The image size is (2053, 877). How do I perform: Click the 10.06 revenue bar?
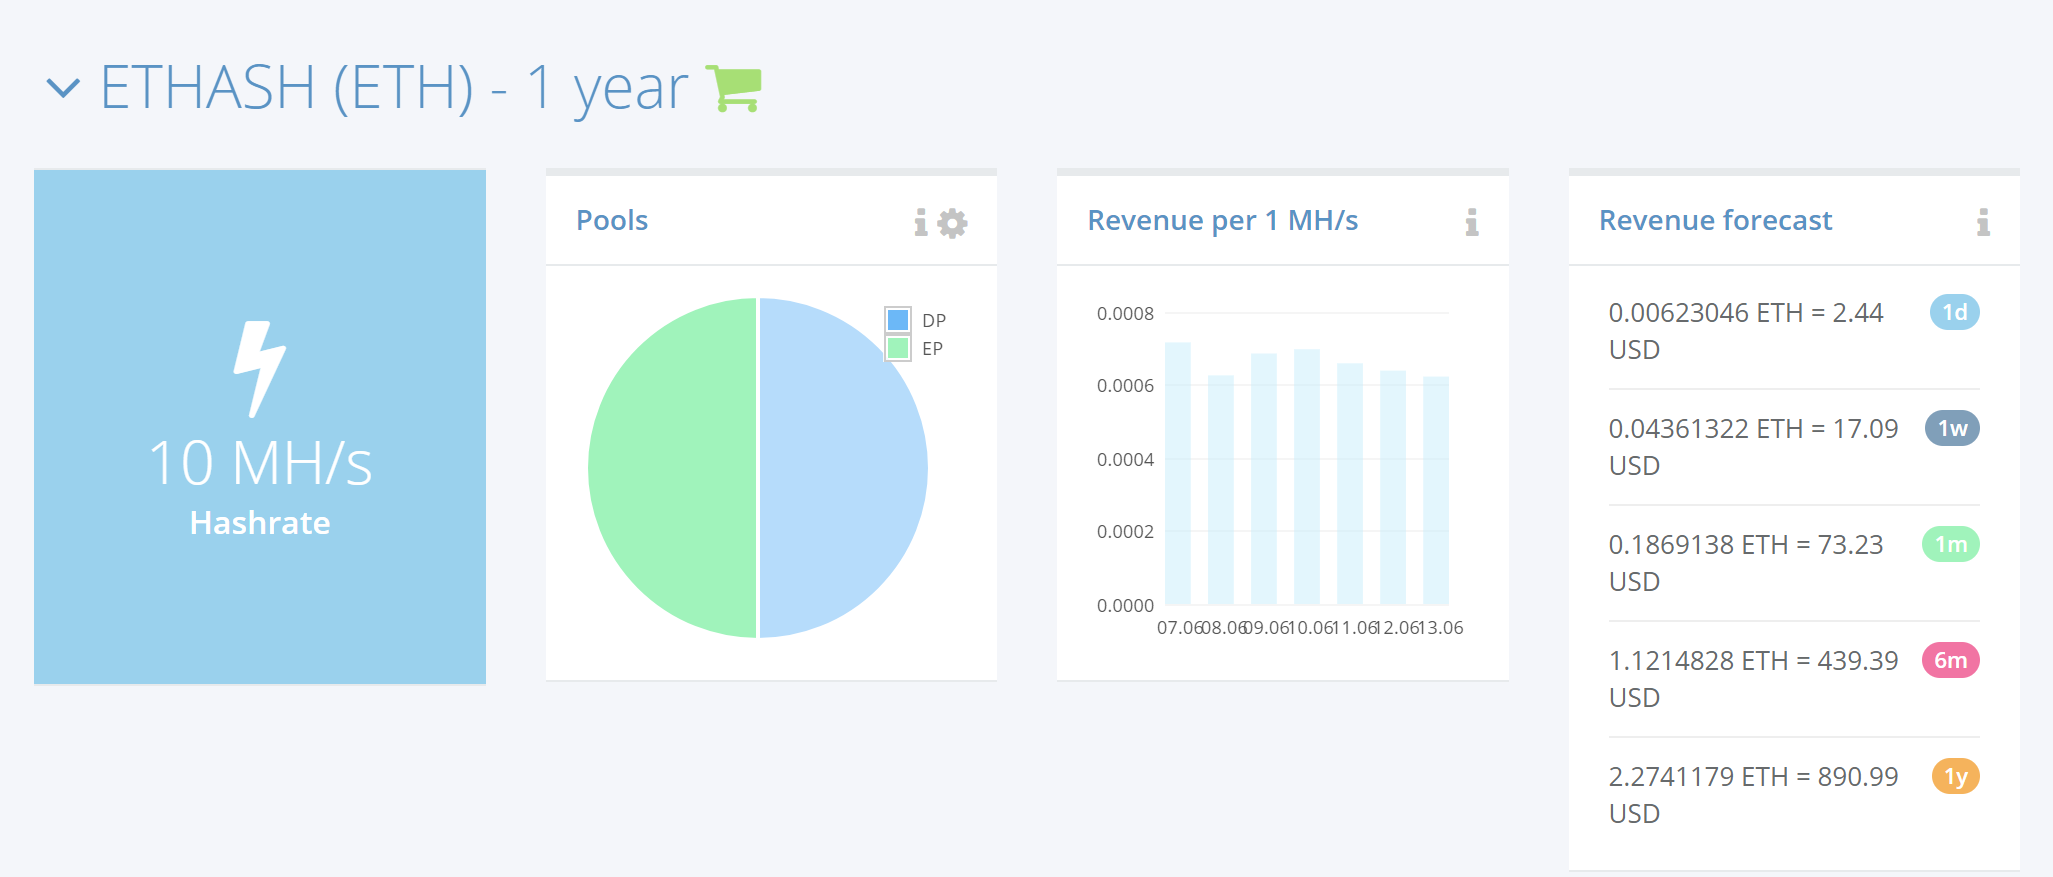tap(1307, 477)
